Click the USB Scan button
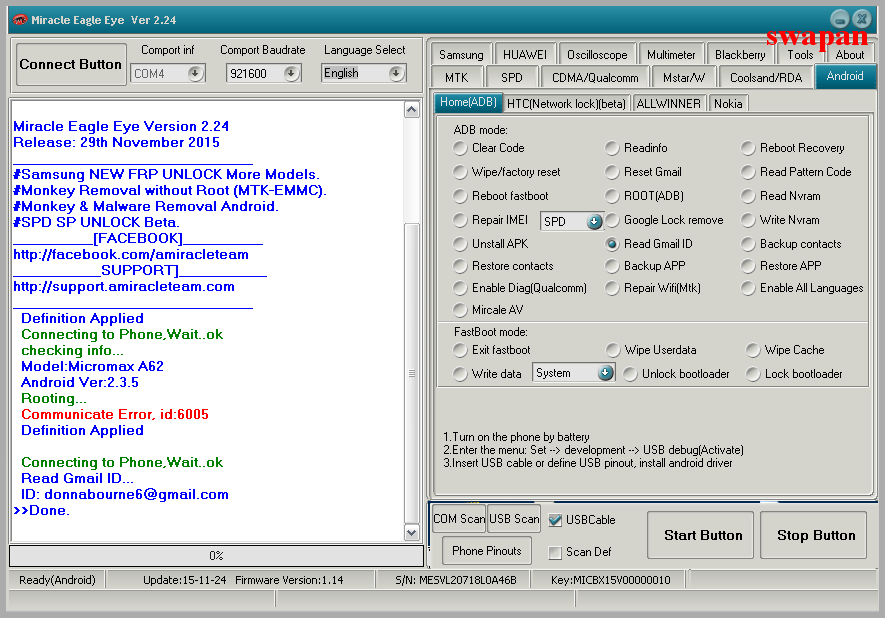The image size is (885, 618). point(514,519)
